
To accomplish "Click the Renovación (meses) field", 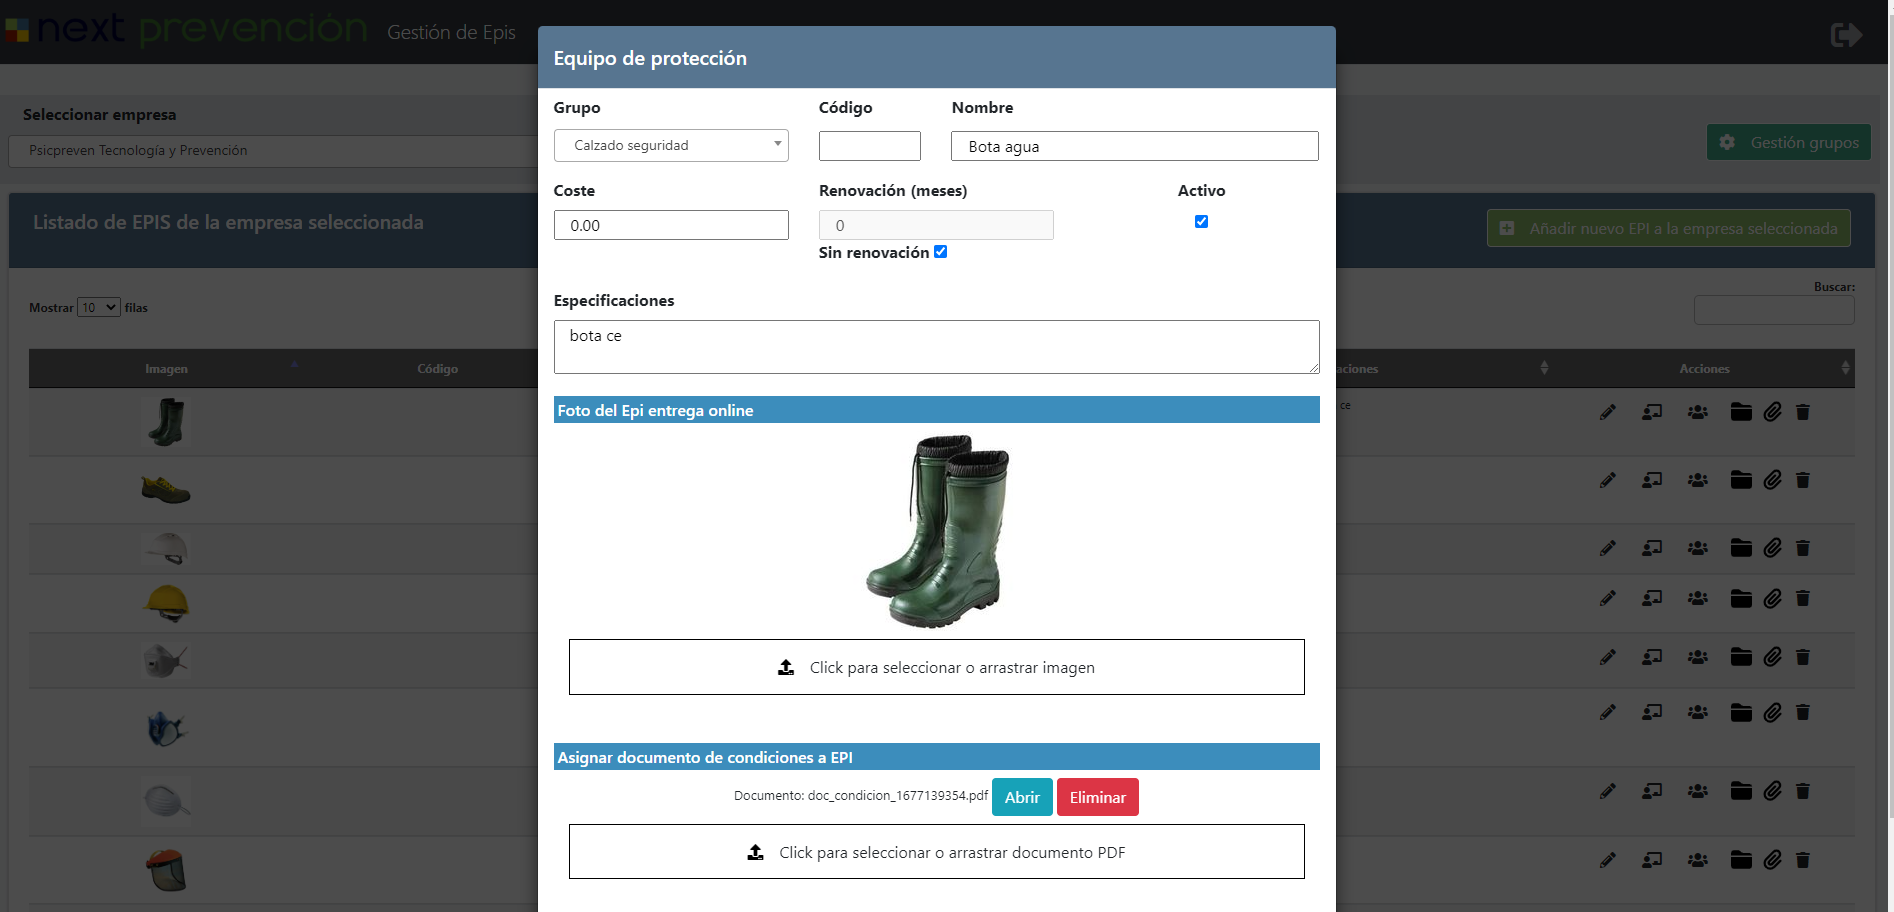I will [x=936, y=225].
